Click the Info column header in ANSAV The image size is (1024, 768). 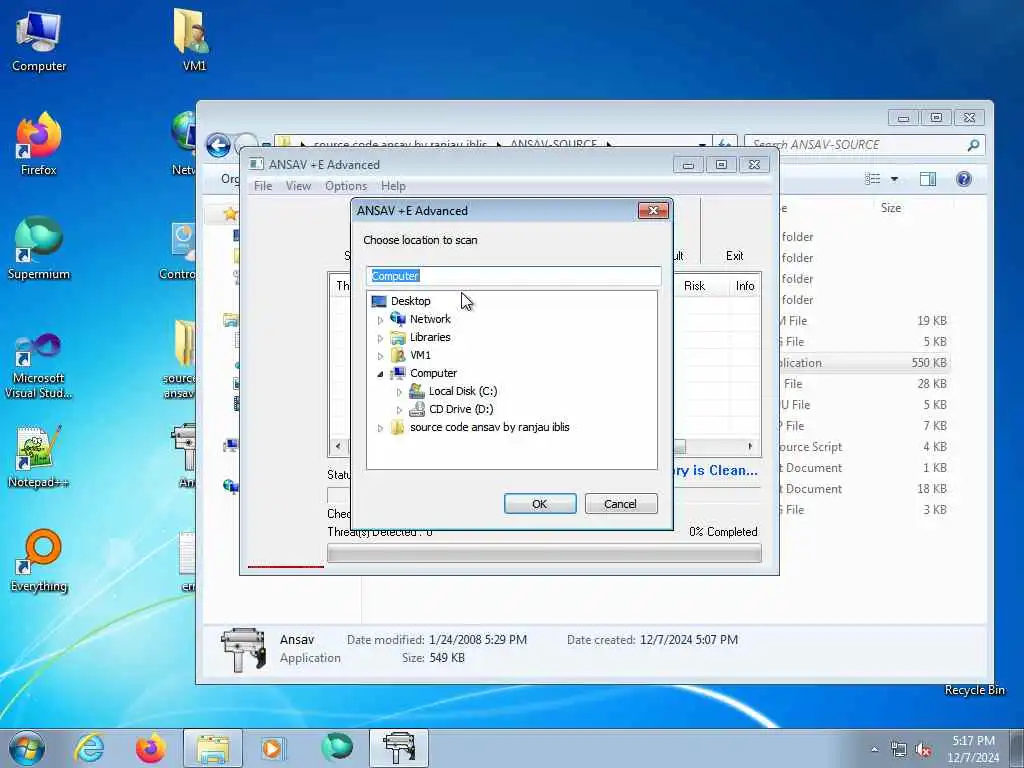click(x=744, y=285)
